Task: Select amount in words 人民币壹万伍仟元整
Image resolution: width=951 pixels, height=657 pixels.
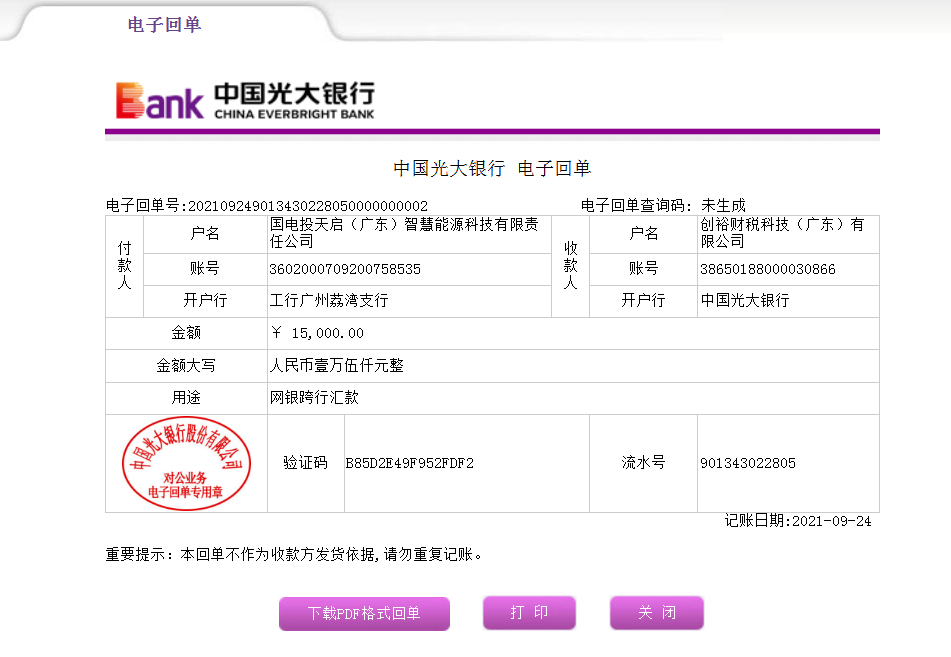Action: pyautogui.click(x=337, y=365)
